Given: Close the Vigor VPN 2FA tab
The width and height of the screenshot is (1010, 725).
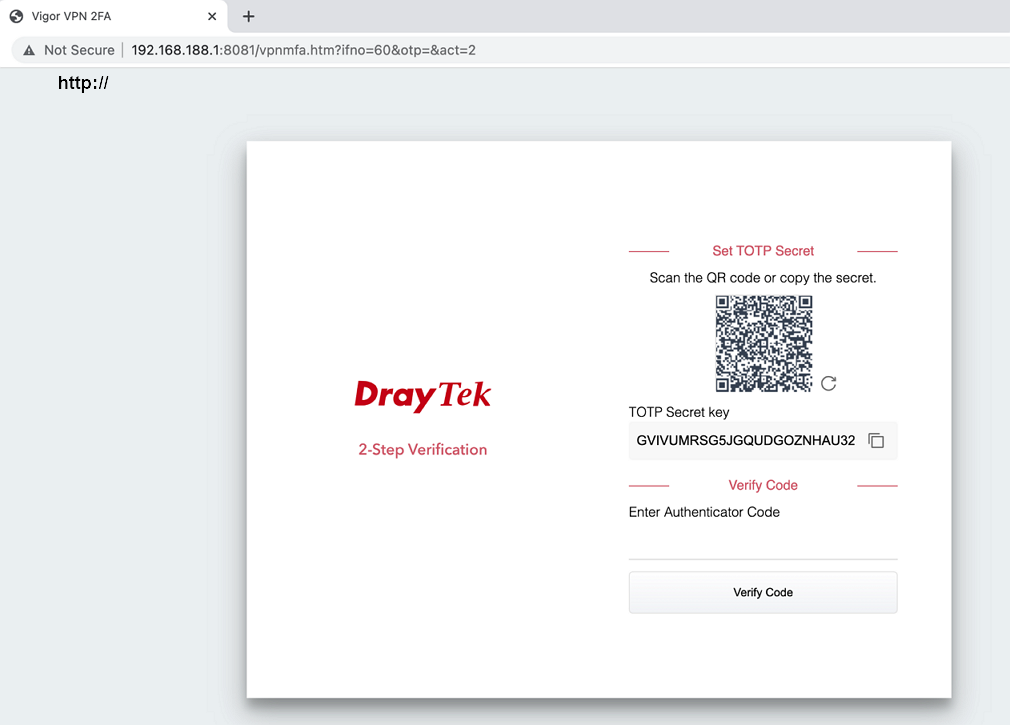Looking at the screenshot, I should (212, 17).
